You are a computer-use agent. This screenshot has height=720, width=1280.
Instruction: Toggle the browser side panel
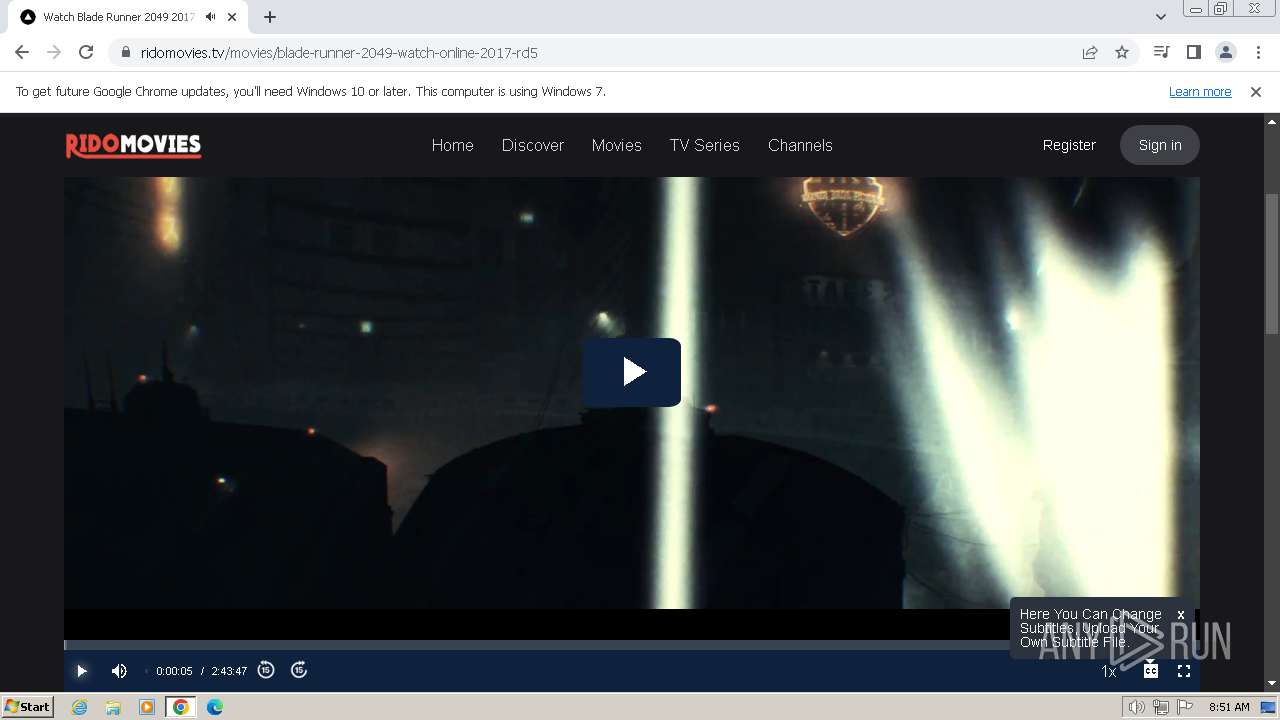(x=1193, y=52)
